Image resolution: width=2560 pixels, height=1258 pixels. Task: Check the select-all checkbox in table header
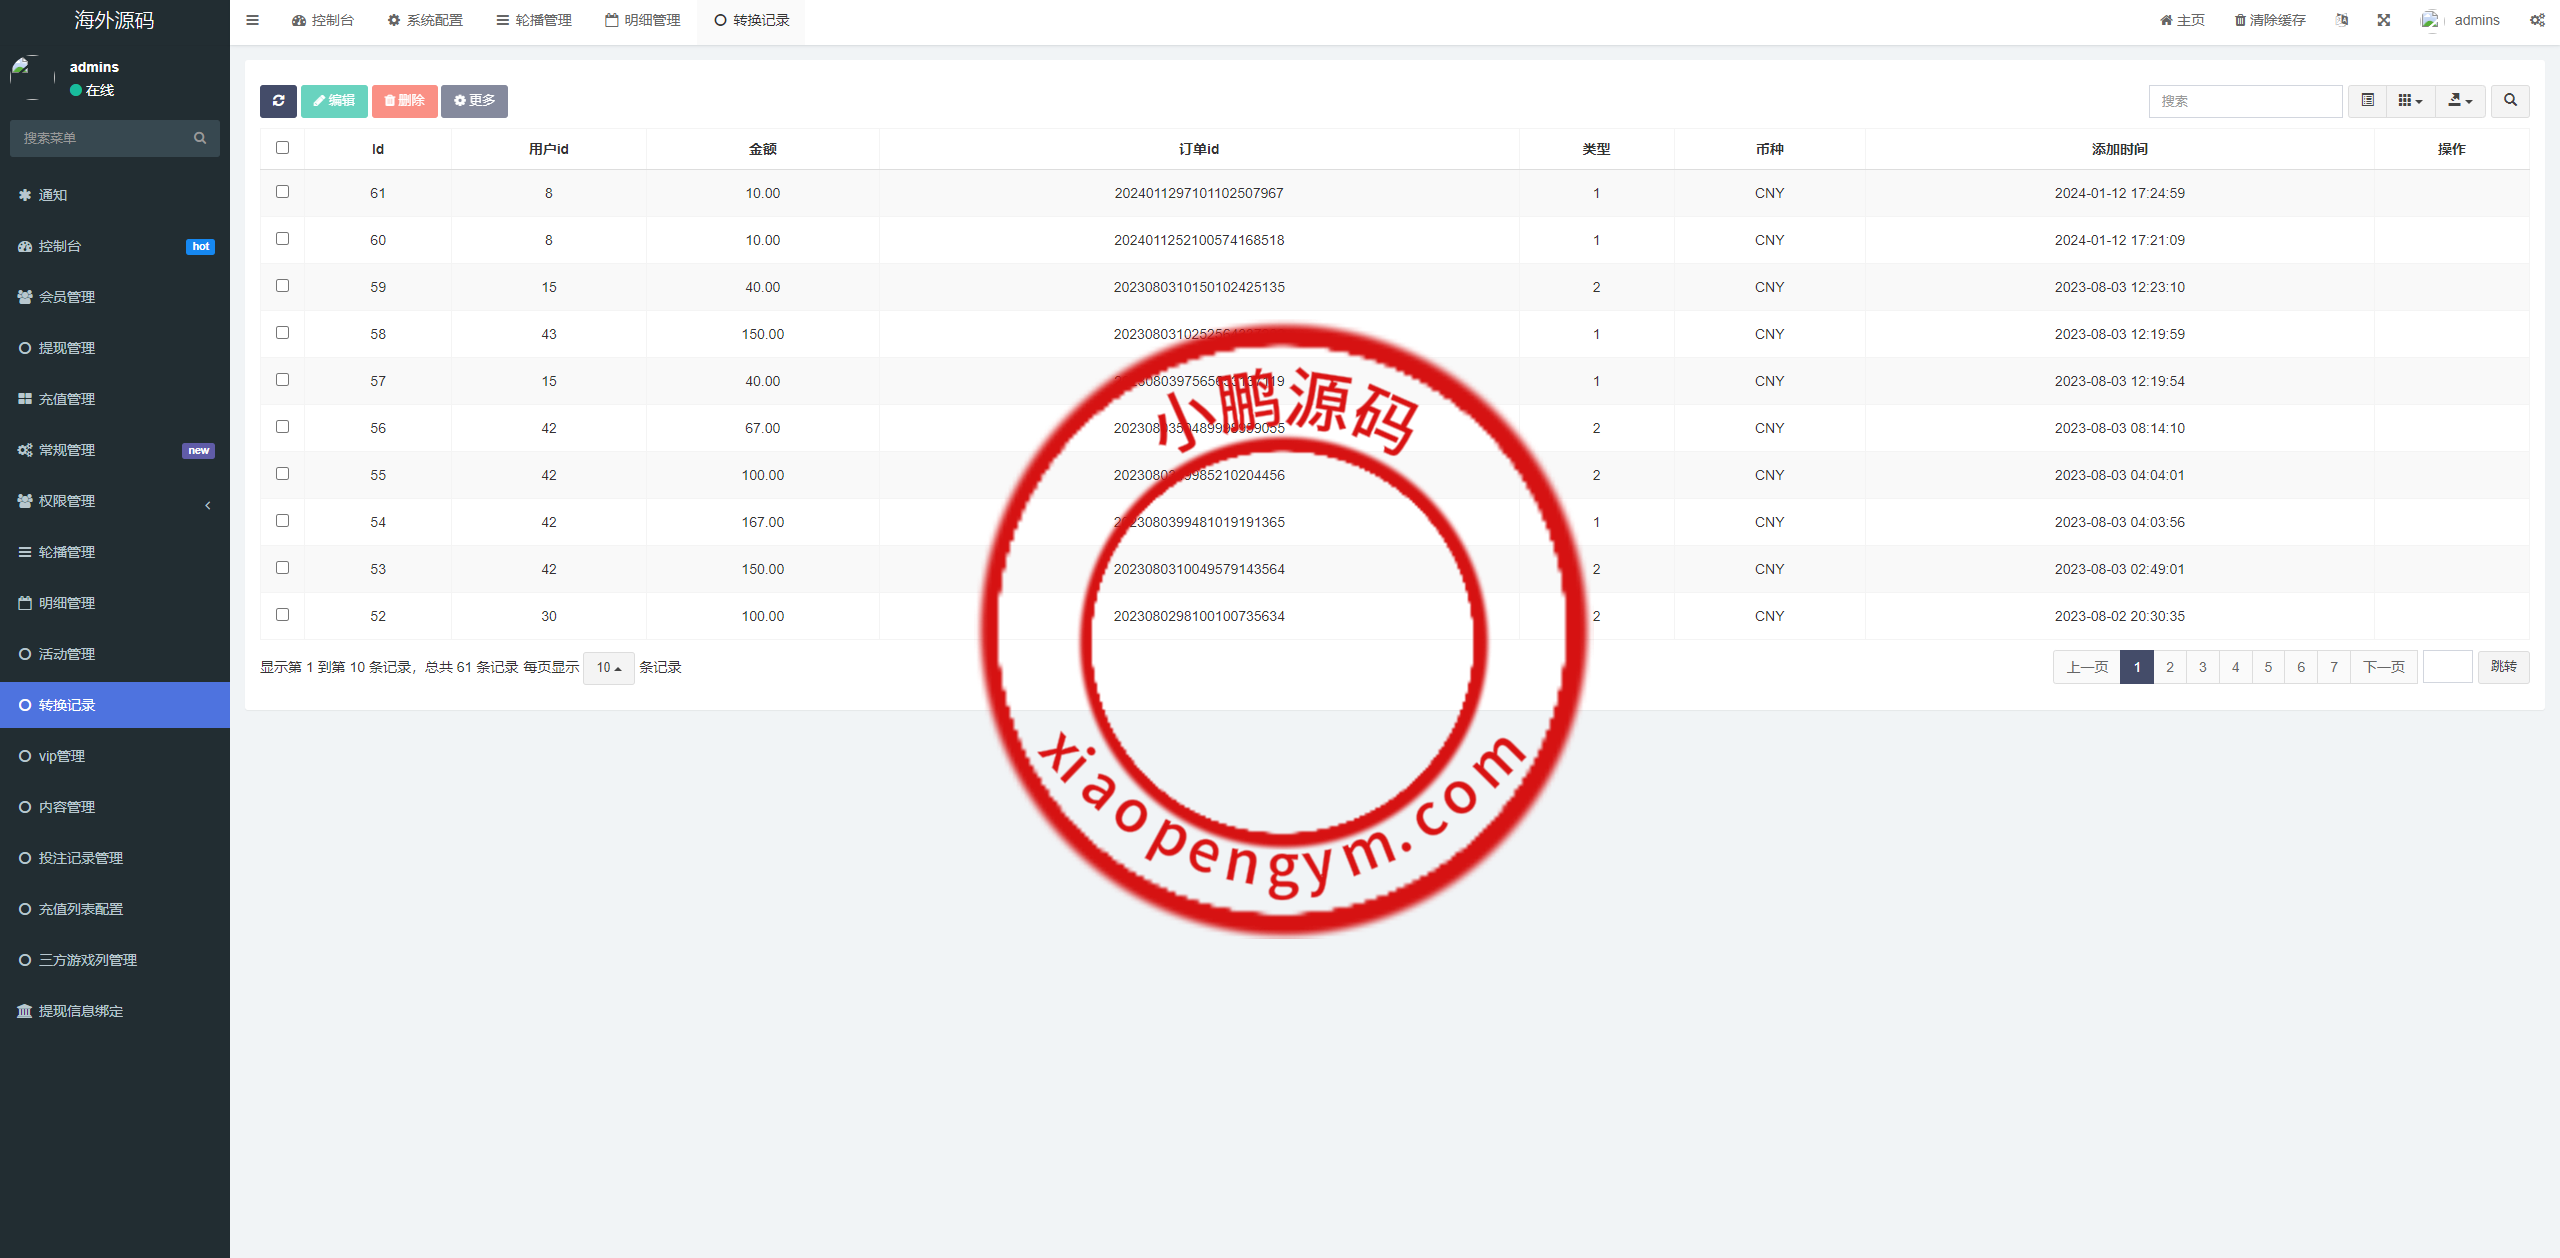[x=282, y=147]
